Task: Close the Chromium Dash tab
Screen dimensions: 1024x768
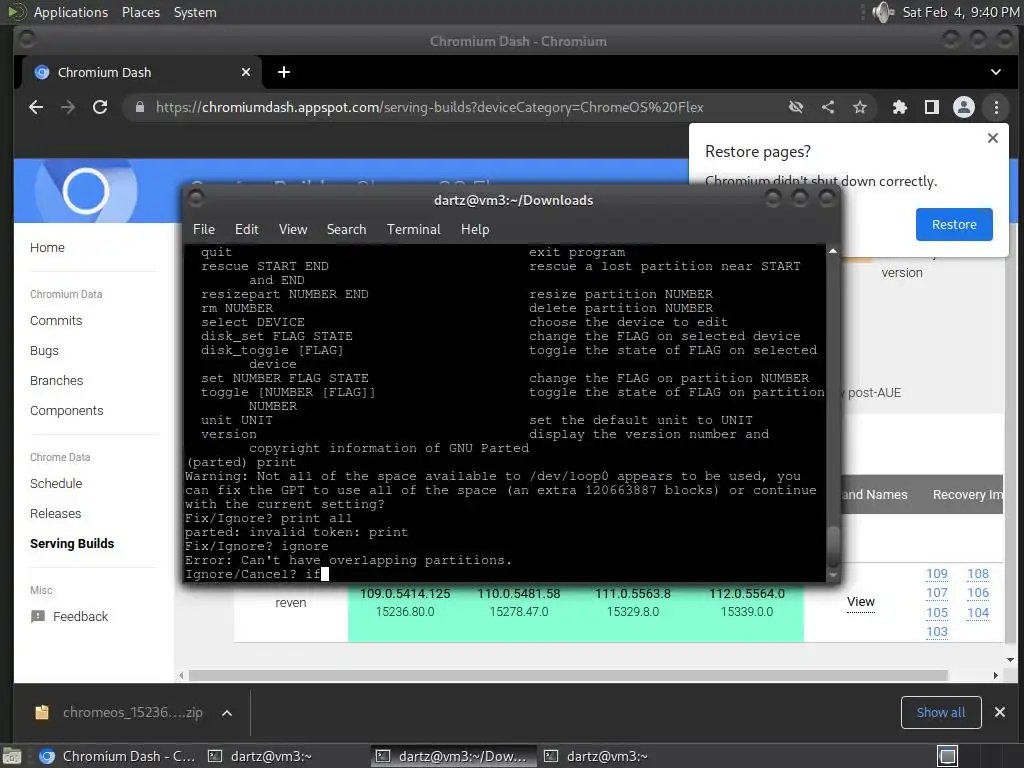Action: tap(246, 72)
